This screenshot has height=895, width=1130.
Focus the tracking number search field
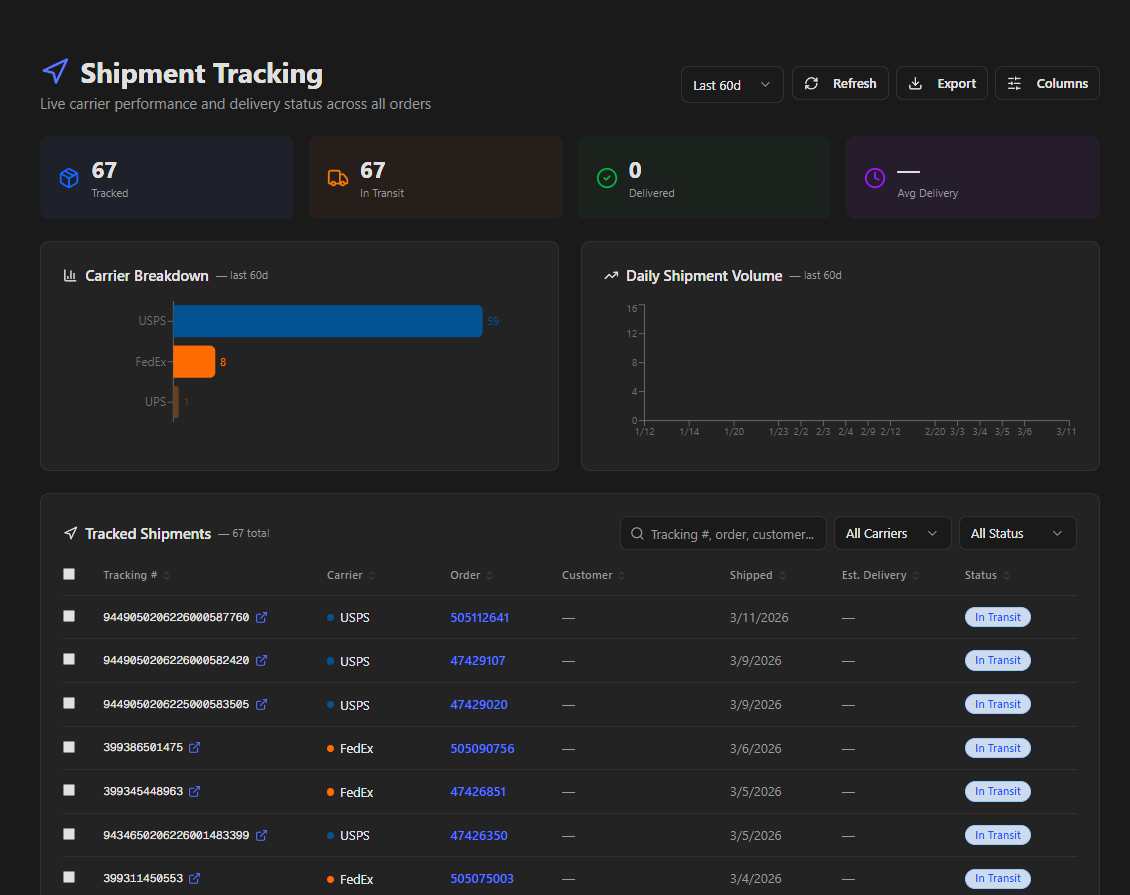723,533
